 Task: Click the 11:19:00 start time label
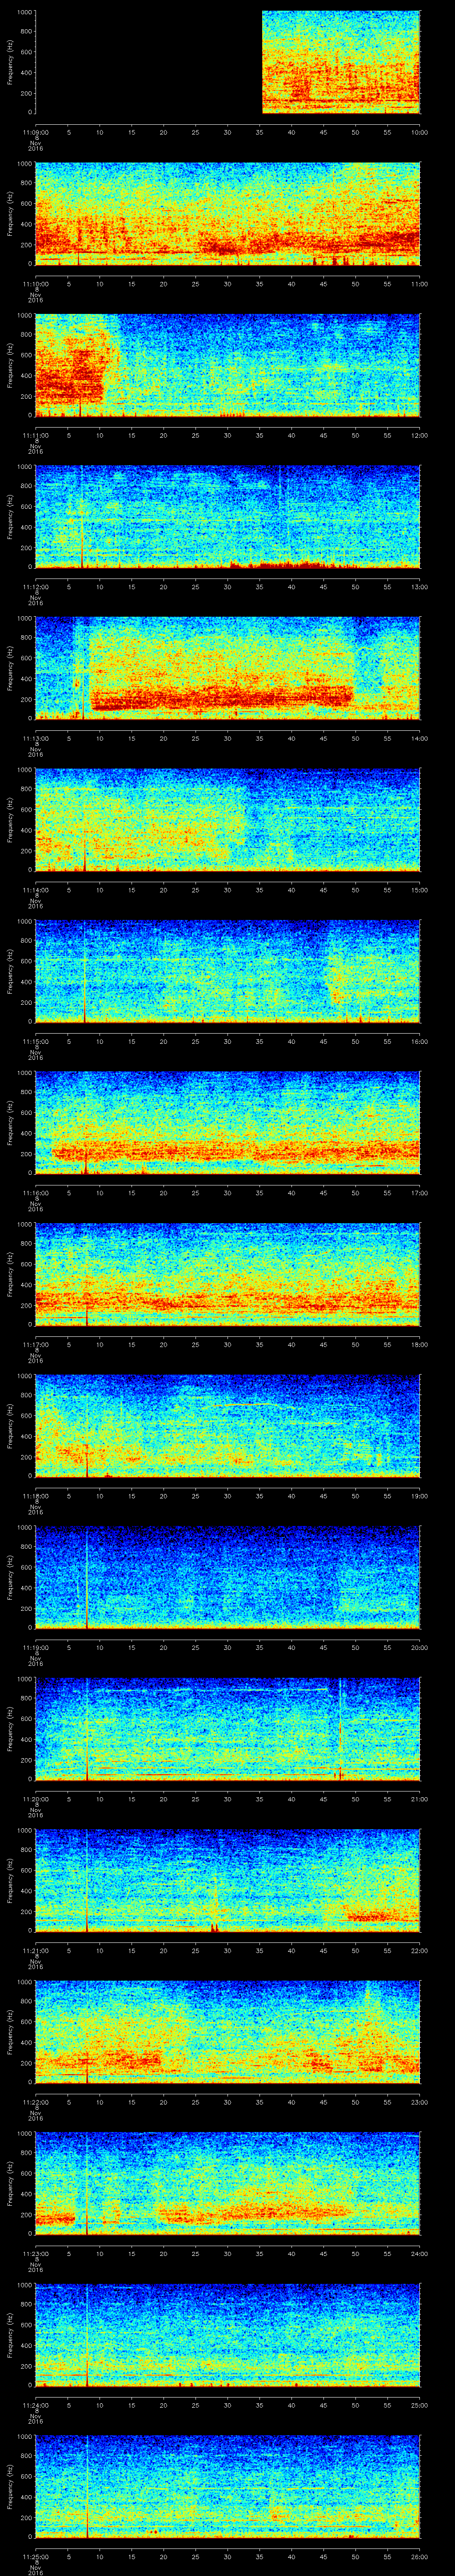35,1647
